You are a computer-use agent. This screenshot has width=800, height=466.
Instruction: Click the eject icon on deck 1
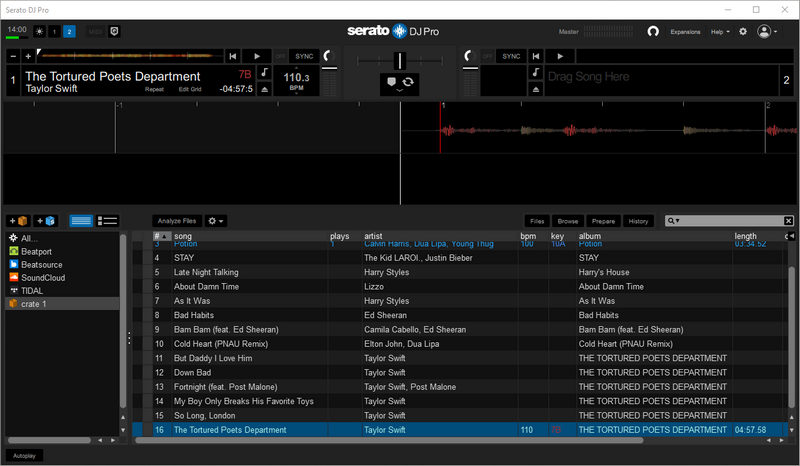coord(265,89)
